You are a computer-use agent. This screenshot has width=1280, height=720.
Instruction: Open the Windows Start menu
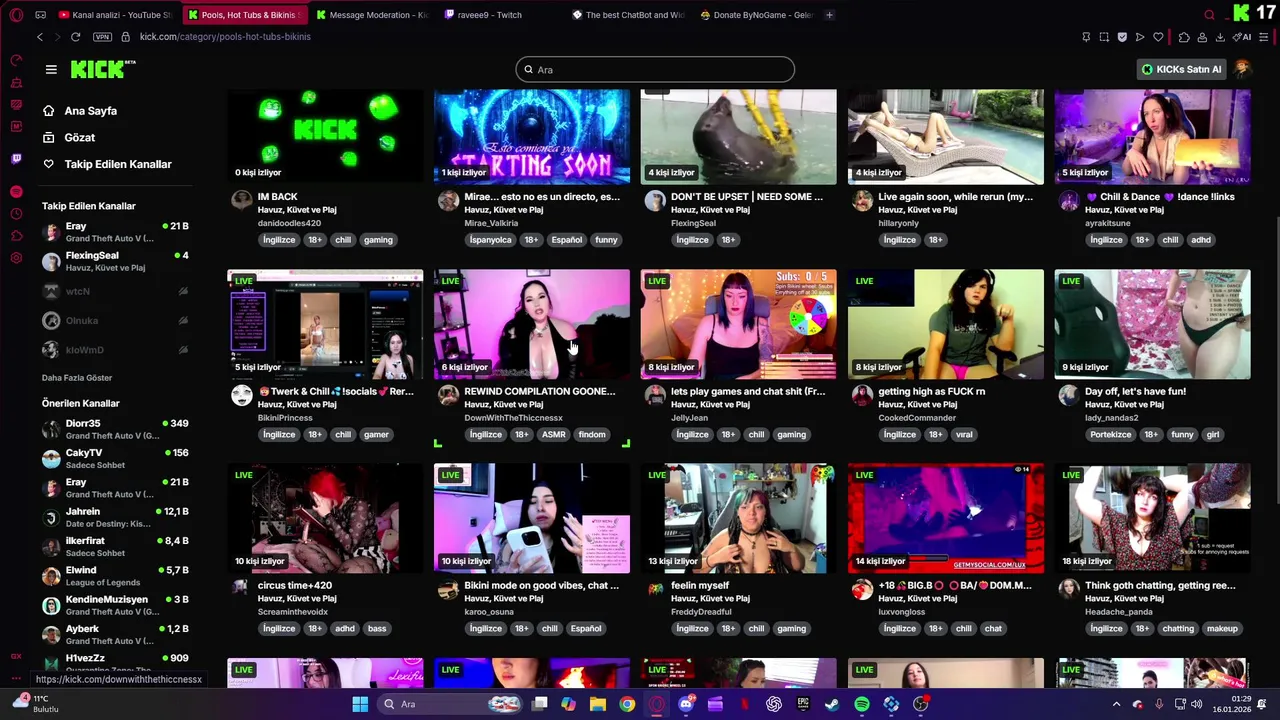[360, 704]
